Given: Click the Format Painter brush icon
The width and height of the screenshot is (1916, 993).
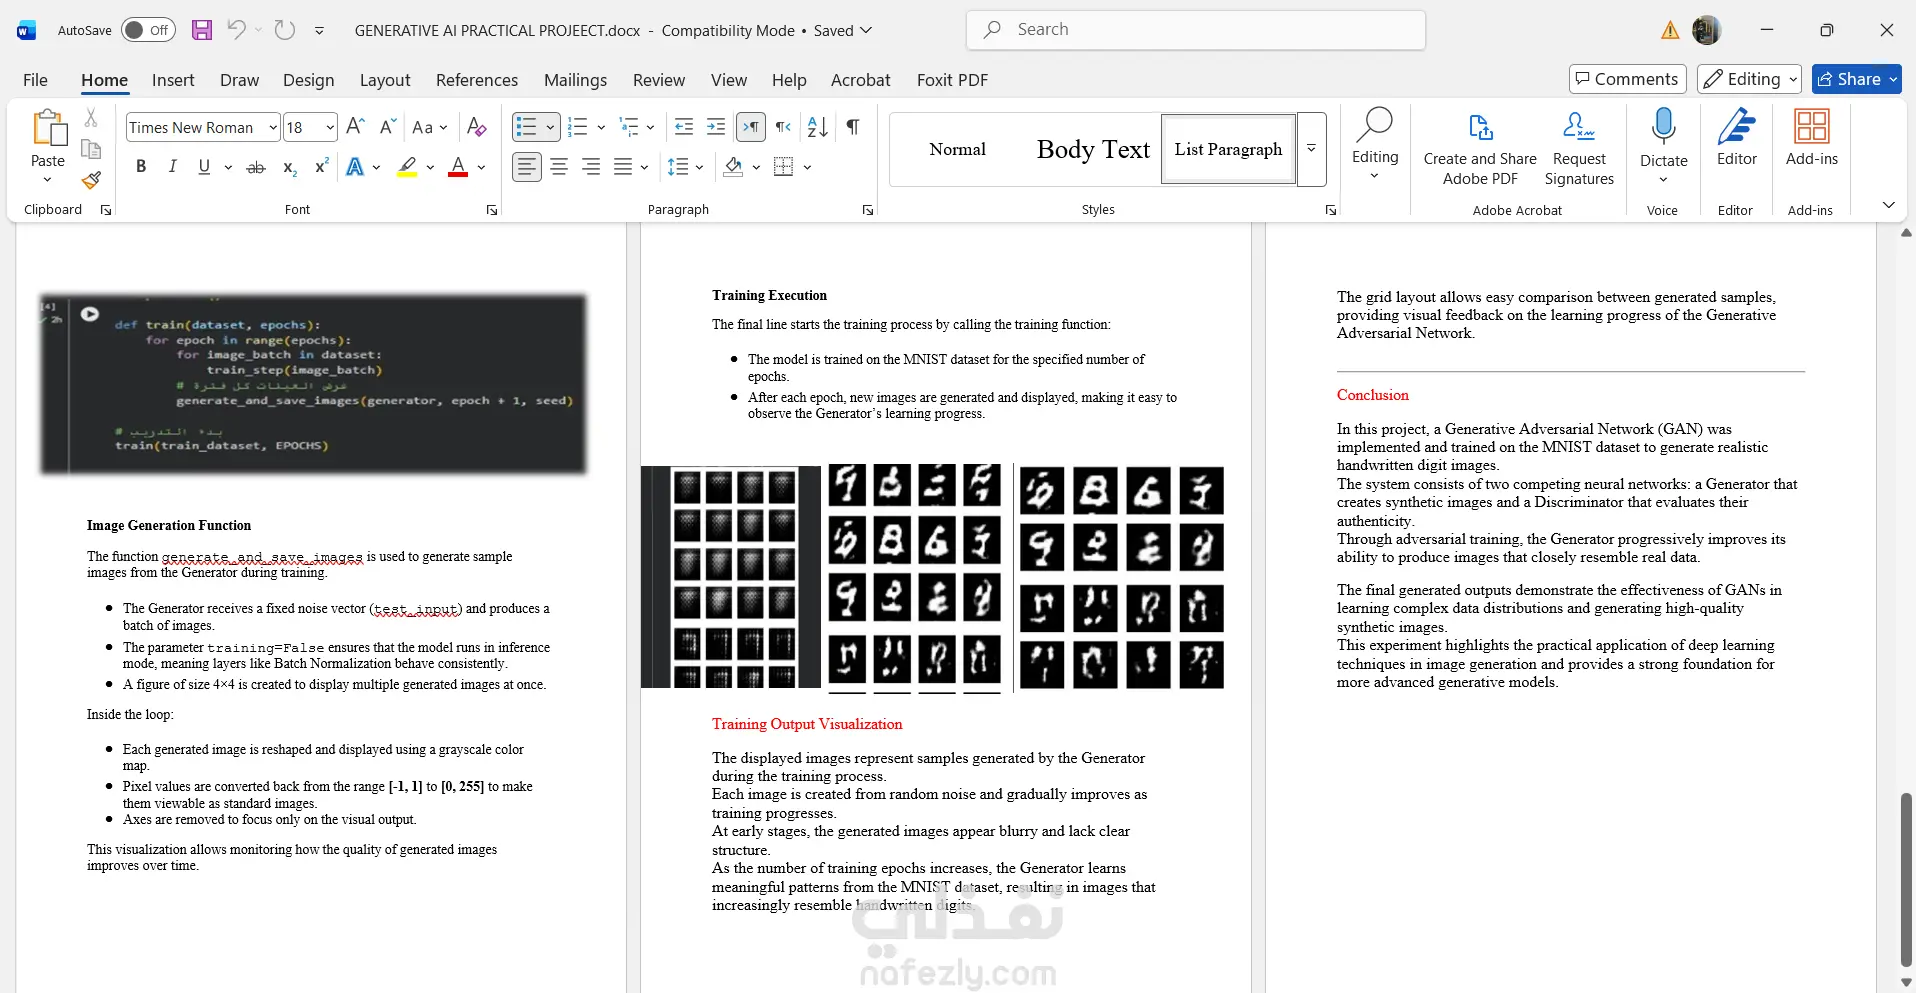Looking at the screenshot, I should tap(91, 180).
